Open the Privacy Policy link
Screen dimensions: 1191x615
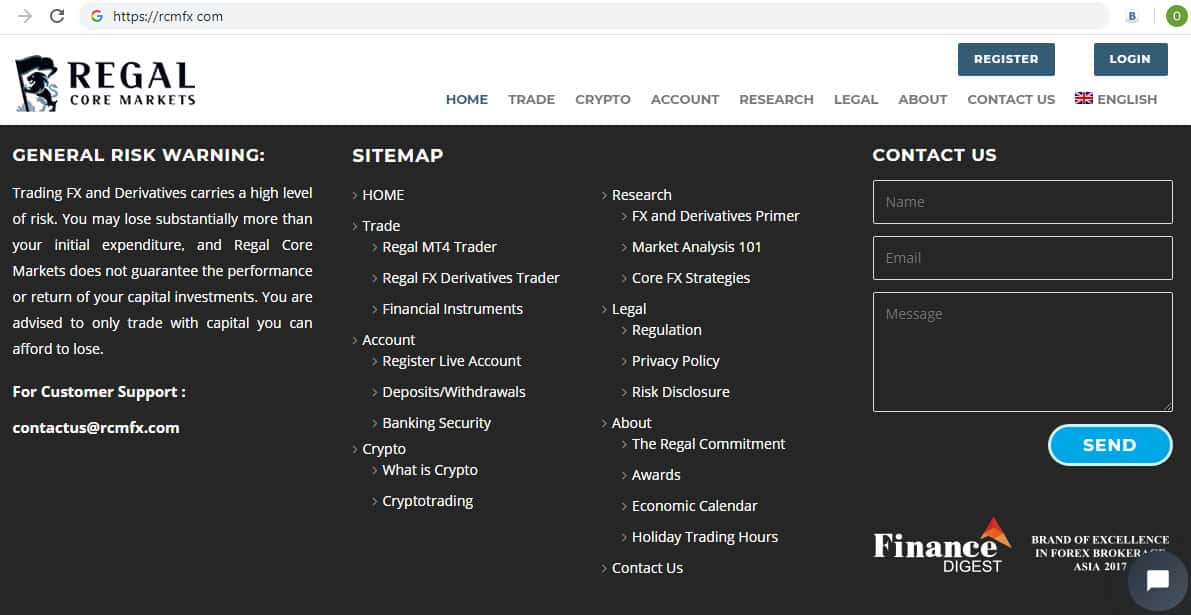pos(676,361)
